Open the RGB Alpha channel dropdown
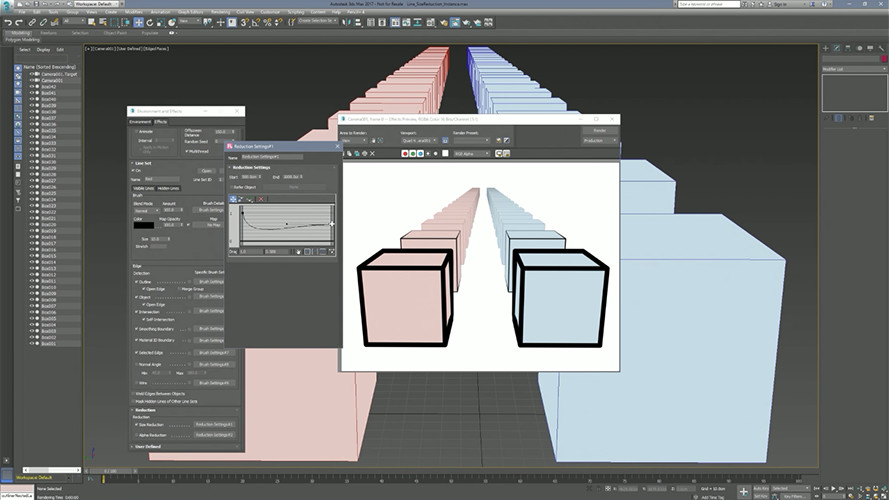Image resolution: width=889 pixels, height=500 pixels. click(471, 154)
